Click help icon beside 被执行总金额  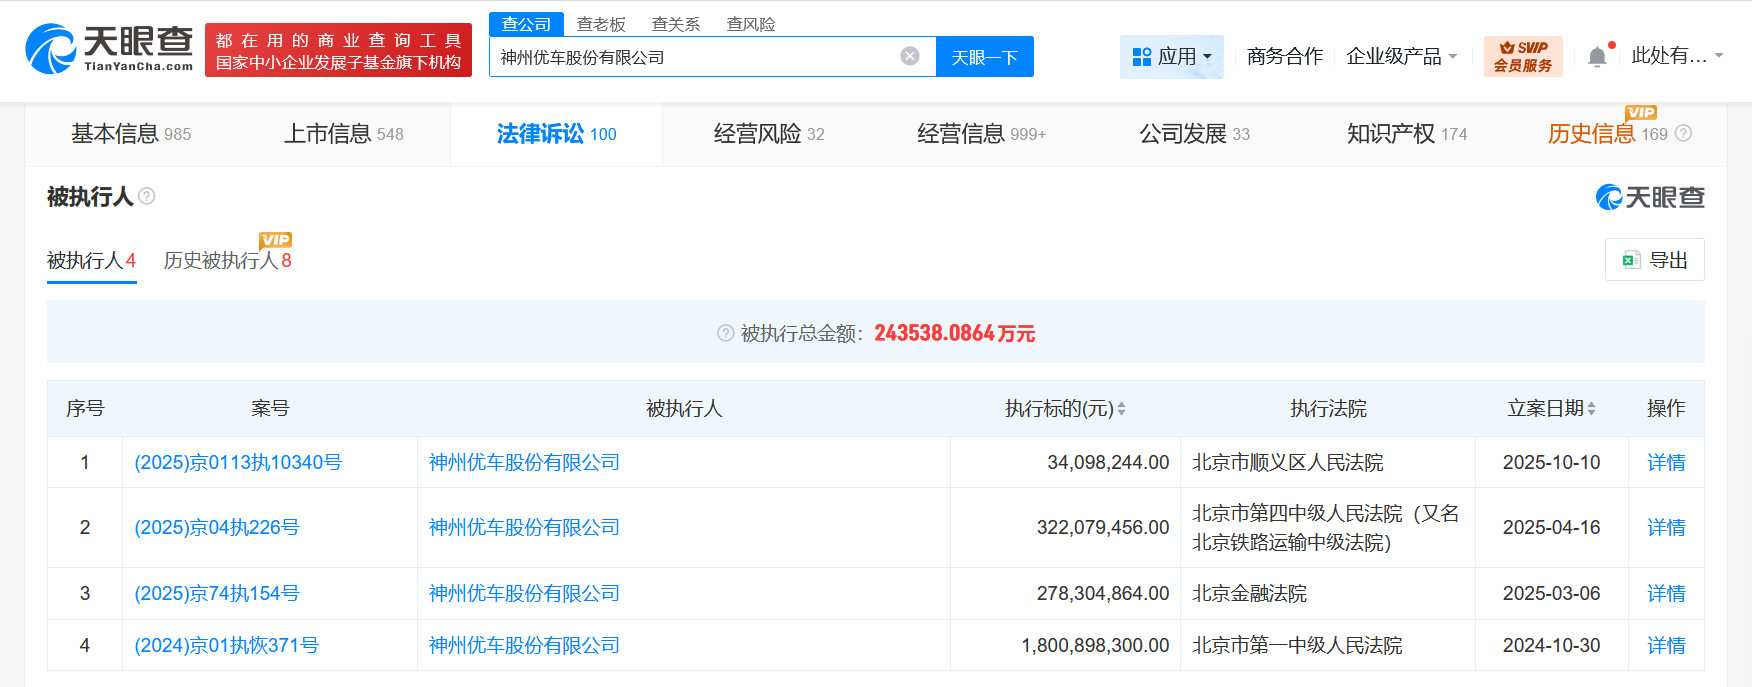point(725,333)
